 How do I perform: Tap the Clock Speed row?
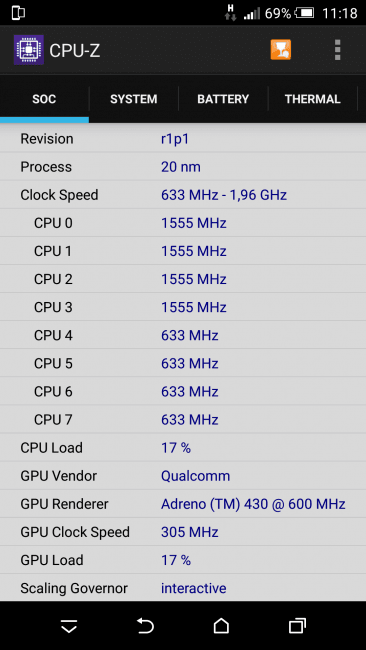183,195
